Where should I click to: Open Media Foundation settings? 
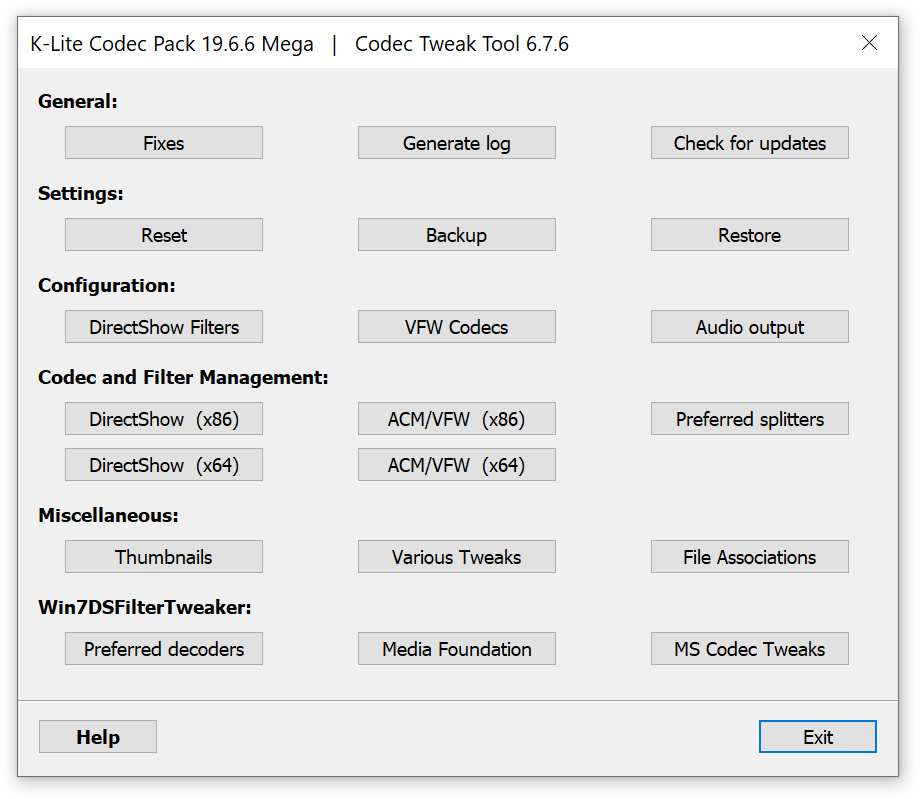coord(456,648)
